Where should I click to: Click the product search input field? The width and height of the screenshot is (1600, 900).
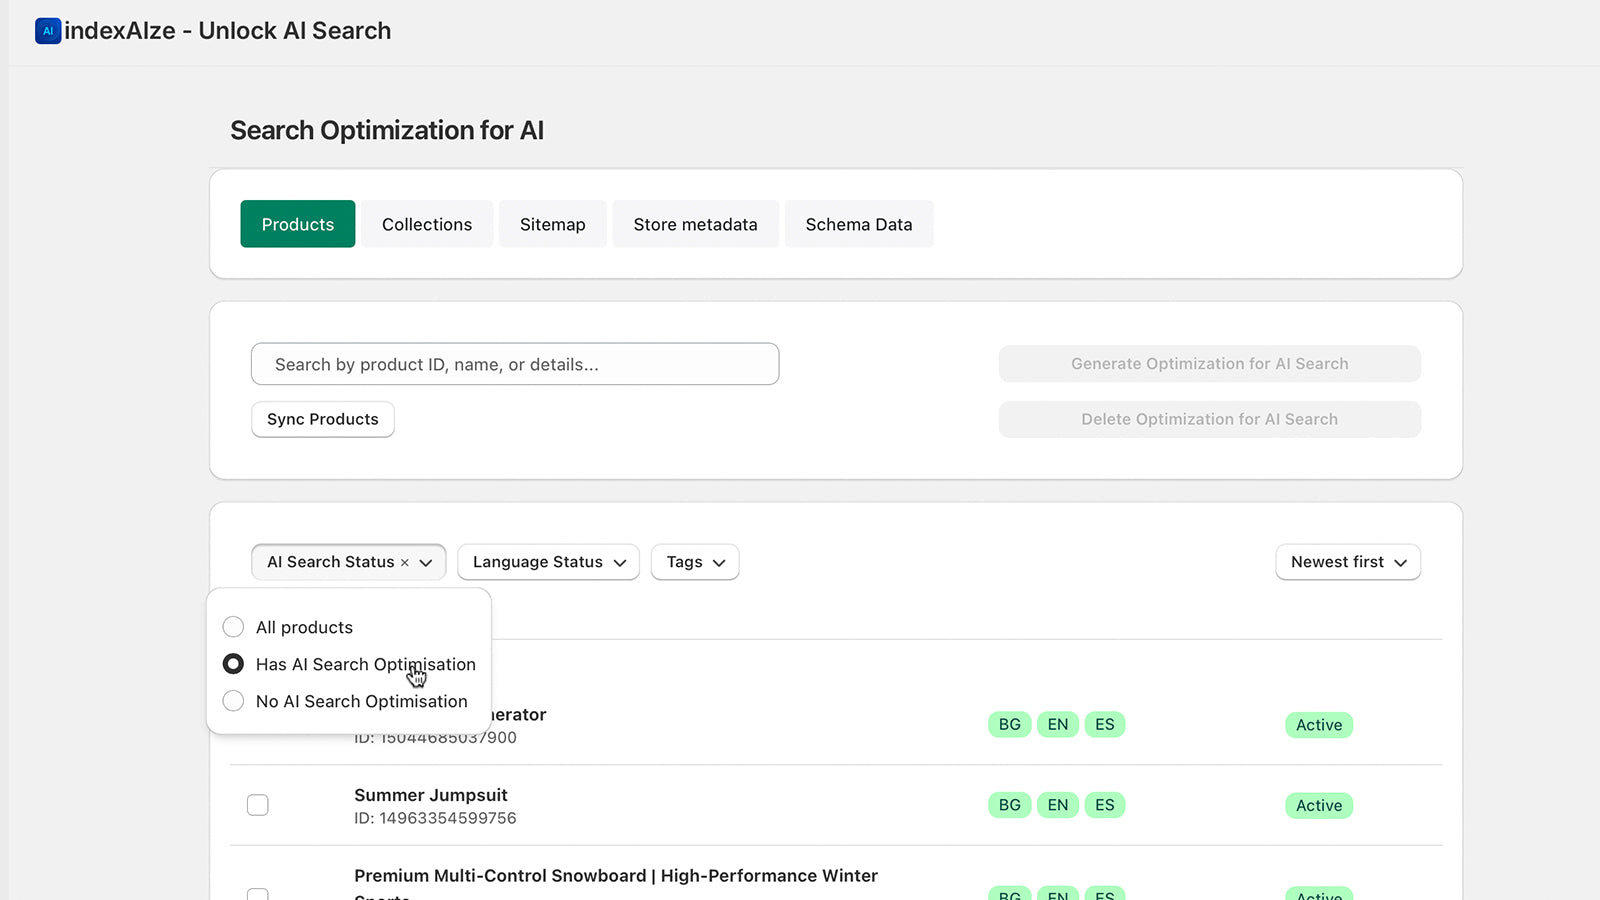[514, 364]
